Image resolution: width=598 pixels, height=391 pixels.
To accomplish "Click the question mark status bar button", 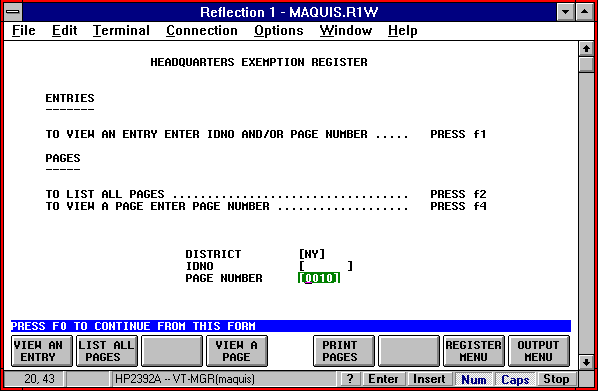I will pos(350,379).
